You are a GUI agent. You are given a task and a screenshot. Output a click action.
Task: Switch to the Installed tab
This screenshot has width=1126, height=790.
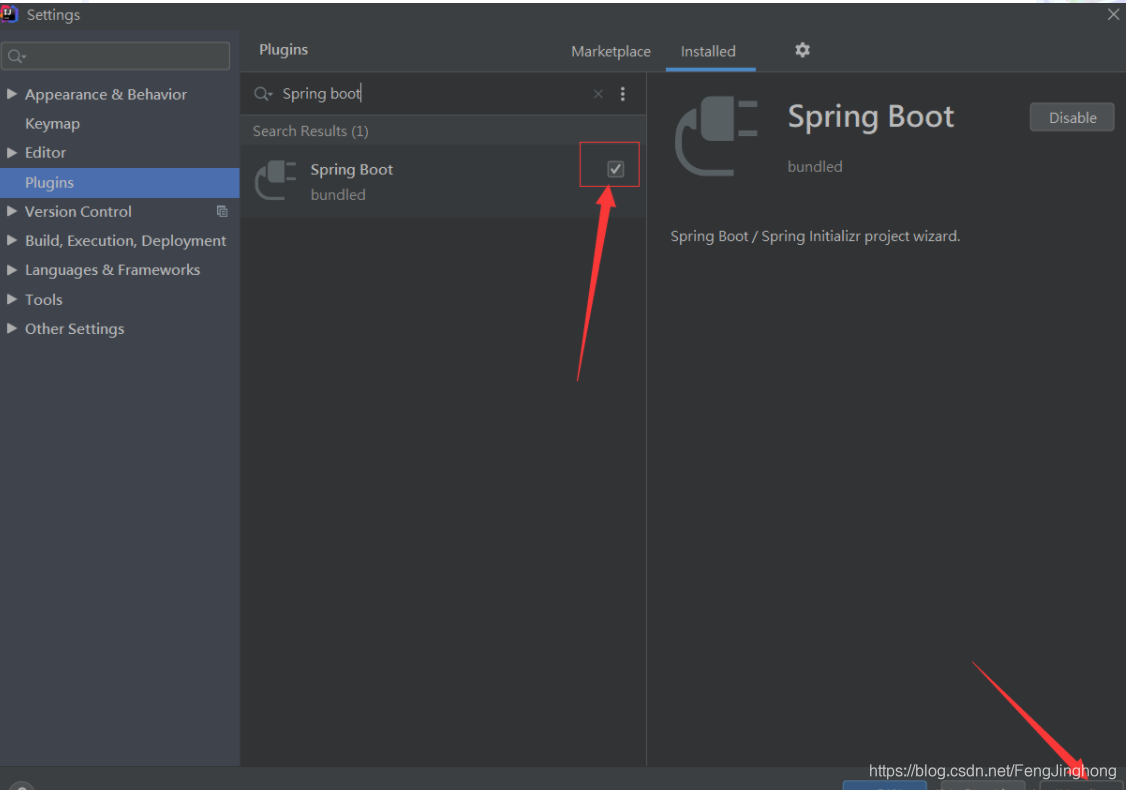(708, 52)
